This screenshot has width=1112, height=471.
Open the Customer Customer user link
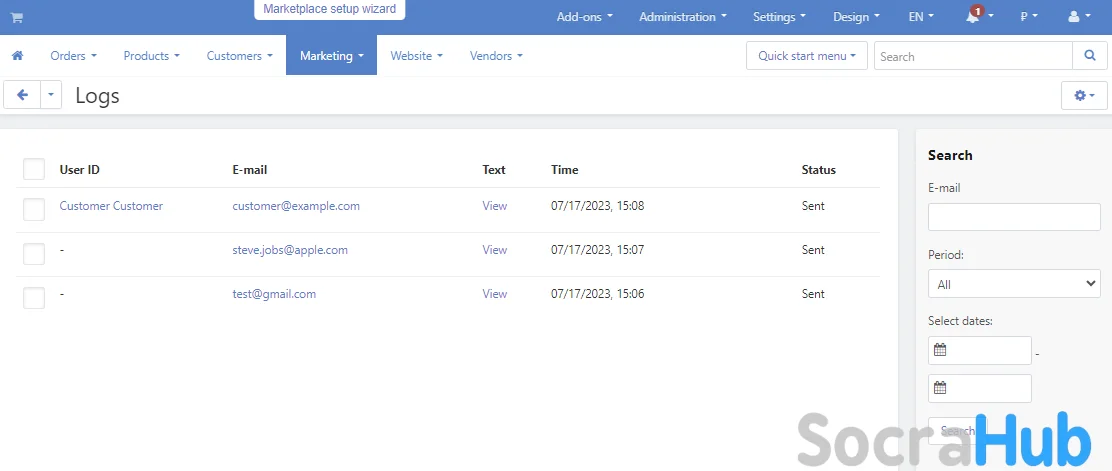pyautogui.click(x=111, y=206)
